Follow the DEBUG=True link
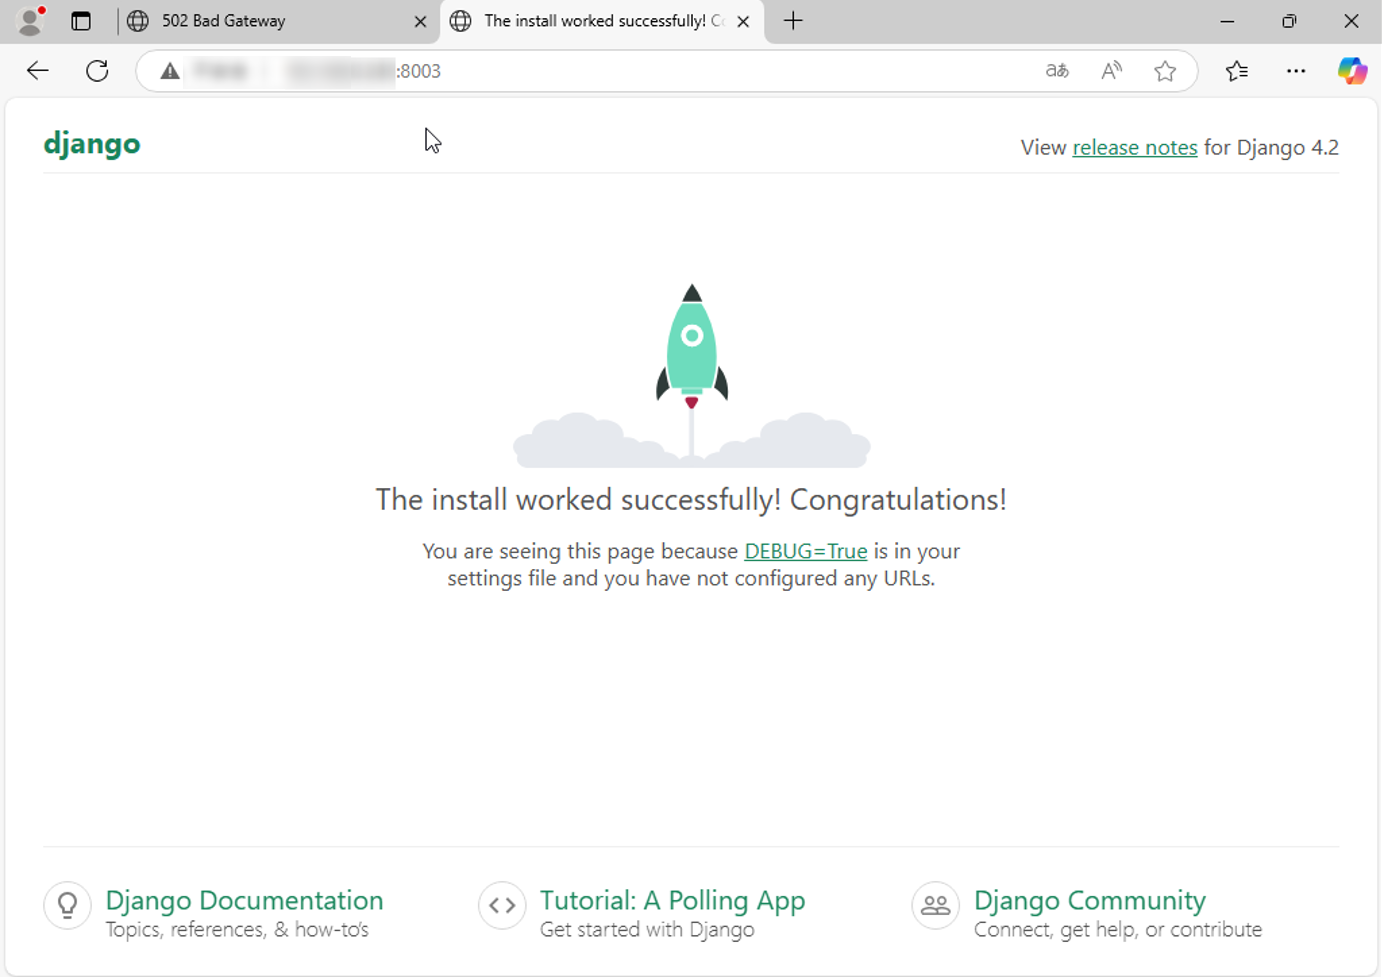The height and width of the screenshot is (979, 1382). 805,551
